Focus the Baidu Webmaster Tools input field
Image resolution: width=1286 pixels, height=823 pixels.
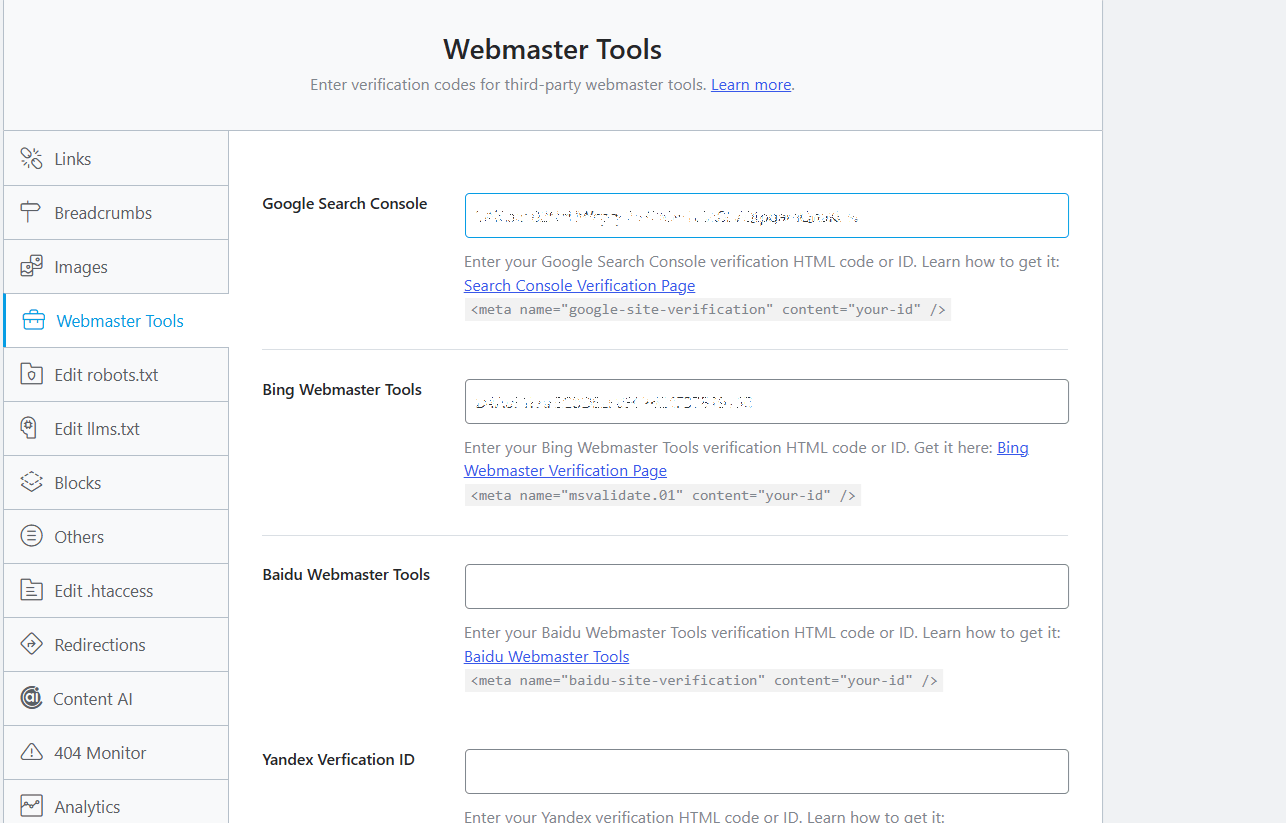point(766,586)
